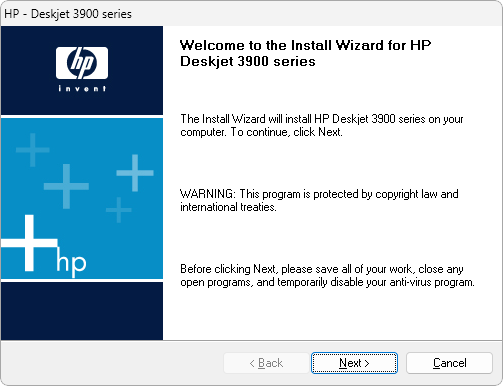This screenshot has height=386, width=503.
Task: Click the 'HP - Deskjet 3900 series' window title
Action: tap(68, 14)
